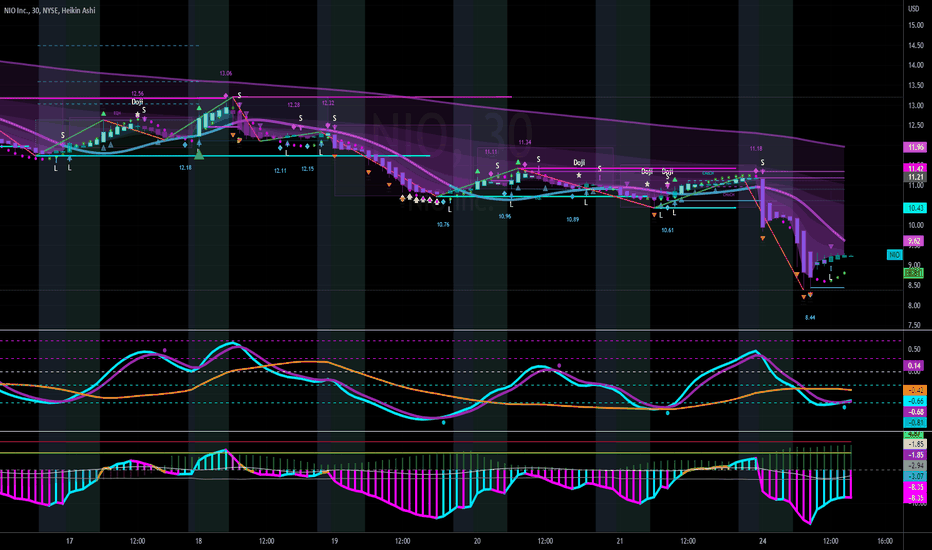Image resolution: width=932 pixels, height=550 pixels.
Task: Select the purple 0.14 oscillator tag
Action: tap(915, 366)
